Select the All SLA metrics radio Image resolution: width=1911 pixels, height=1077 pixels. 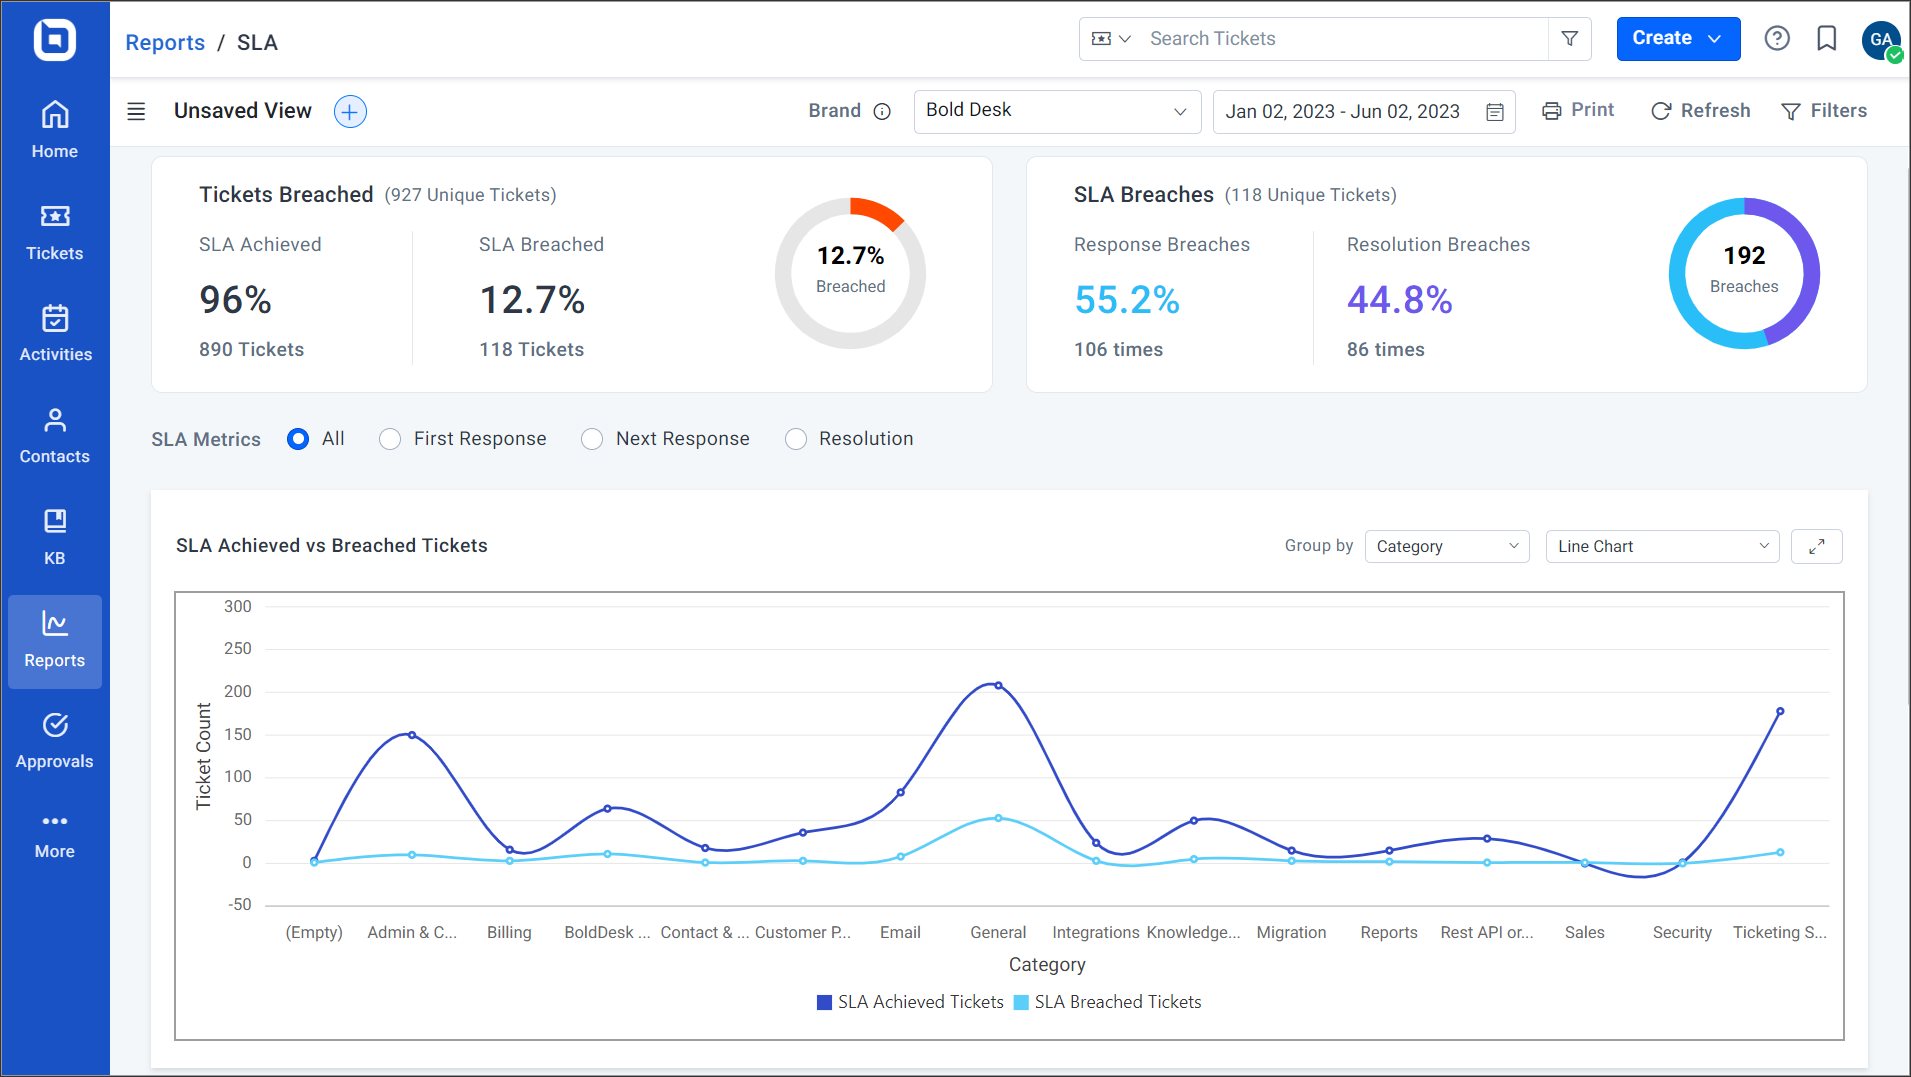(x=298, y=439)
